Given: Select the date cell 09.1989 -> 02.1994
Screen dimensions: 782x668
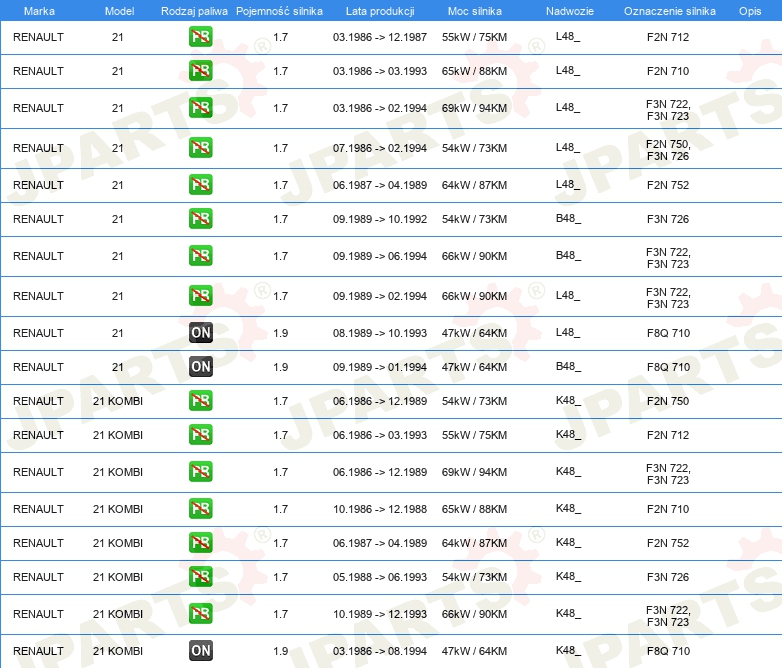Looking at the screenshot, I should click(380, 296).
